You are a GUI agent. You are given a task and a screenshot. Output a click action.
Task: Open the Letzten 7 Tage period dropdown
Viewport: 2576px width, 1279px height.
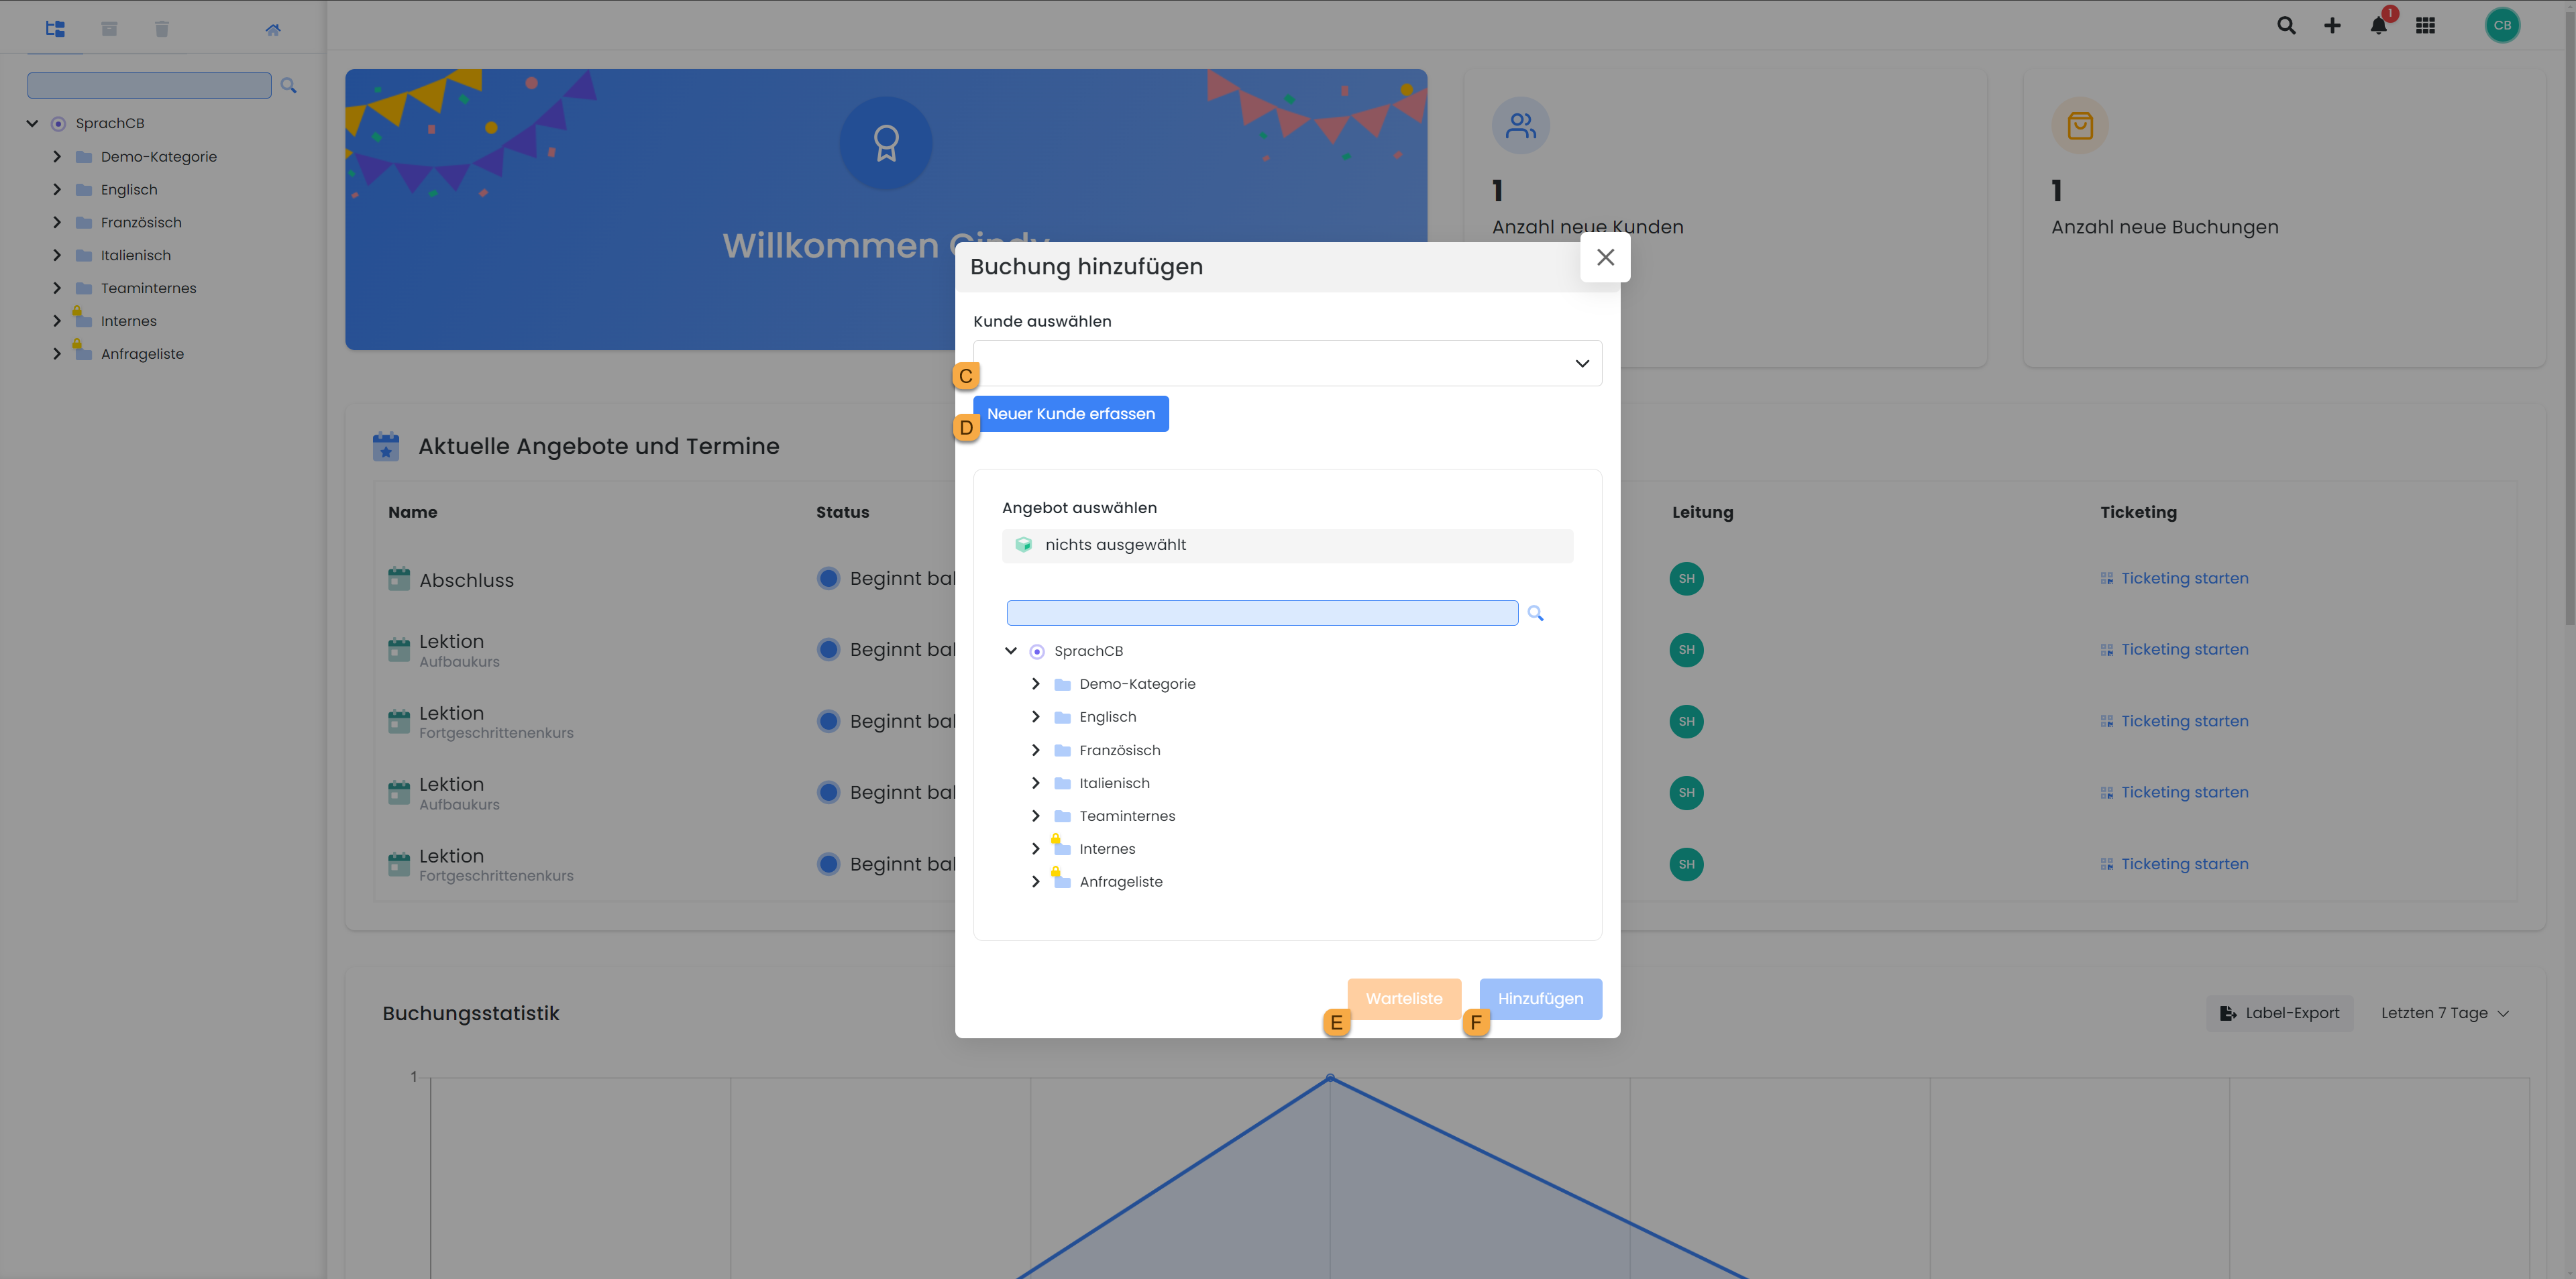2444,1013
